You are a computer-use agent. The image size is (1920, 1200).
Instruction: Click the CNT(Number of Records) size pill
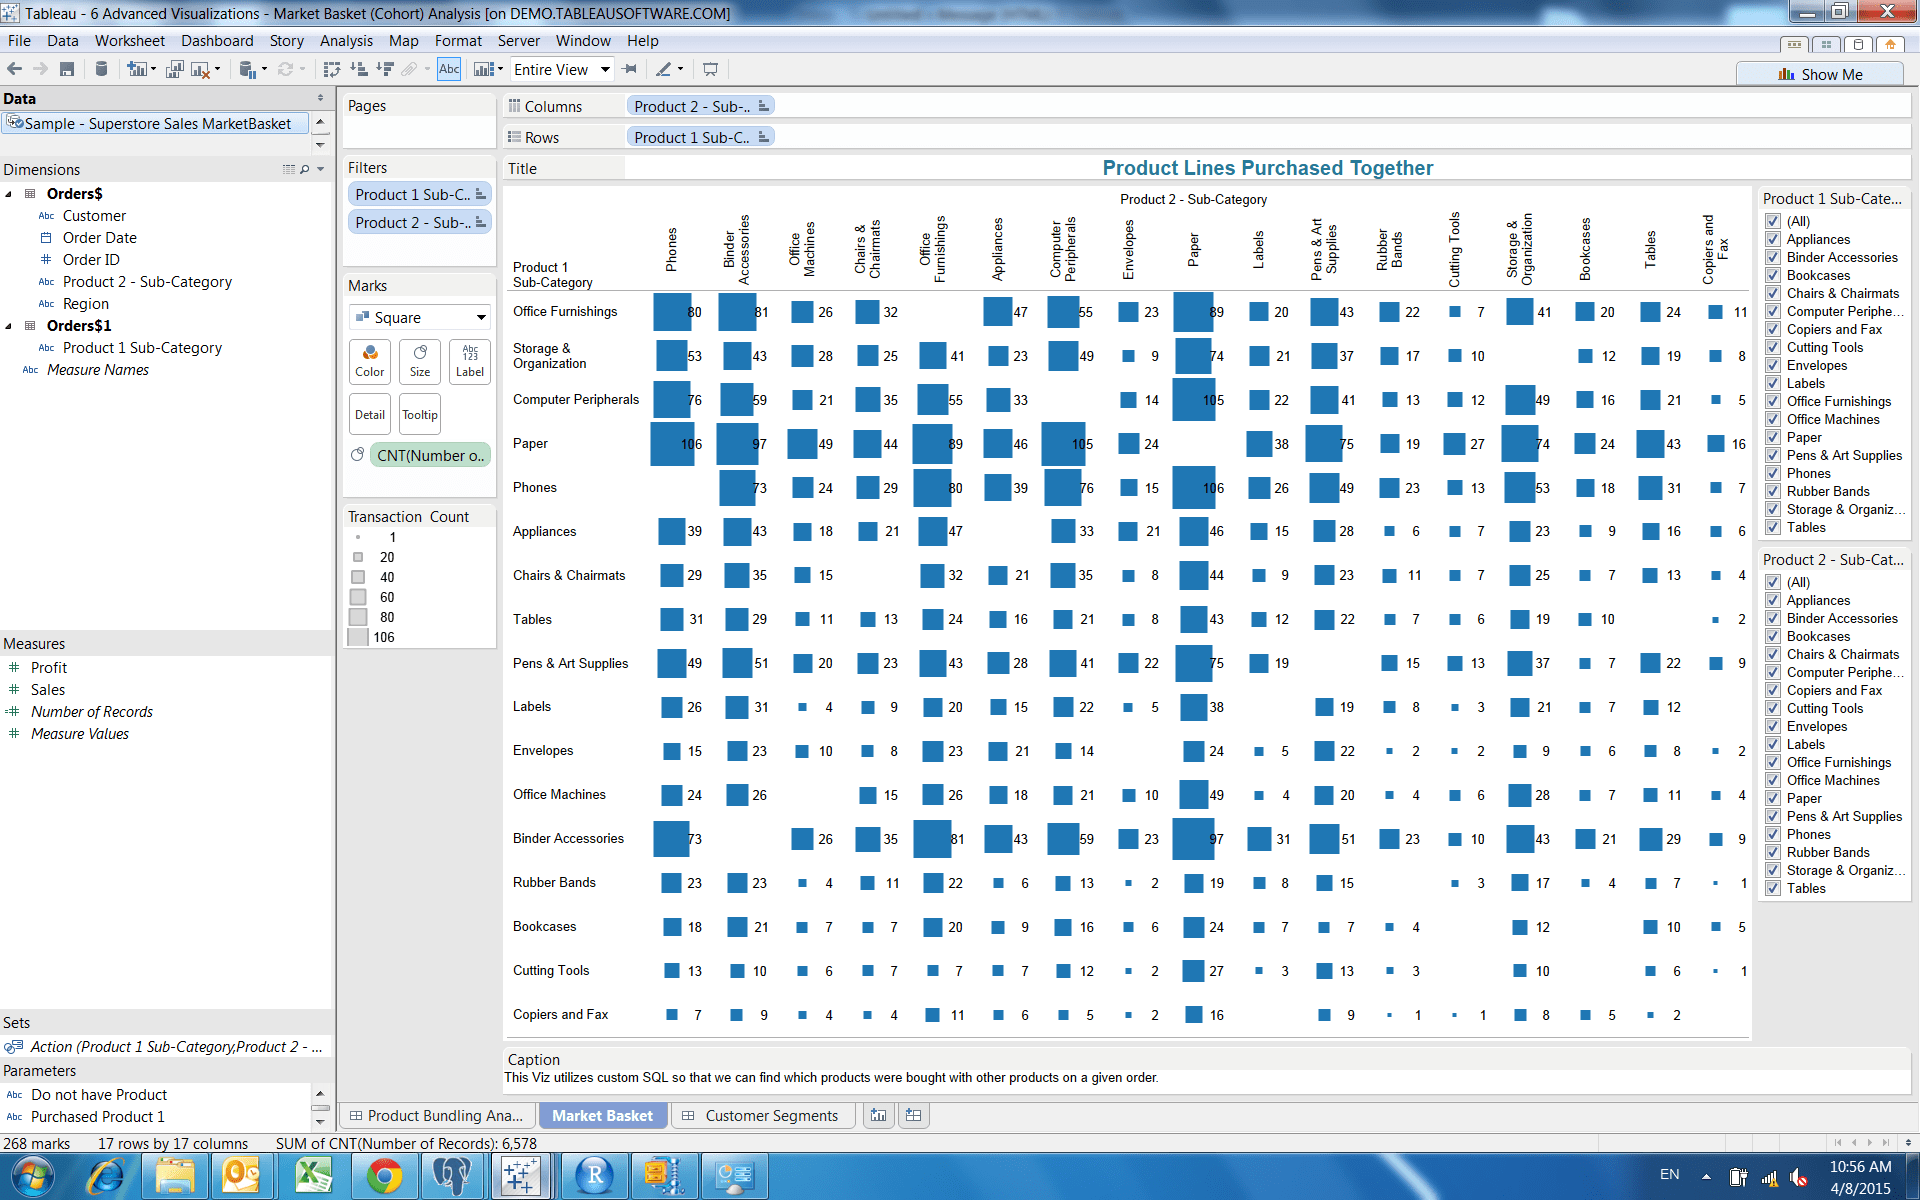click(x=430, y=455)
